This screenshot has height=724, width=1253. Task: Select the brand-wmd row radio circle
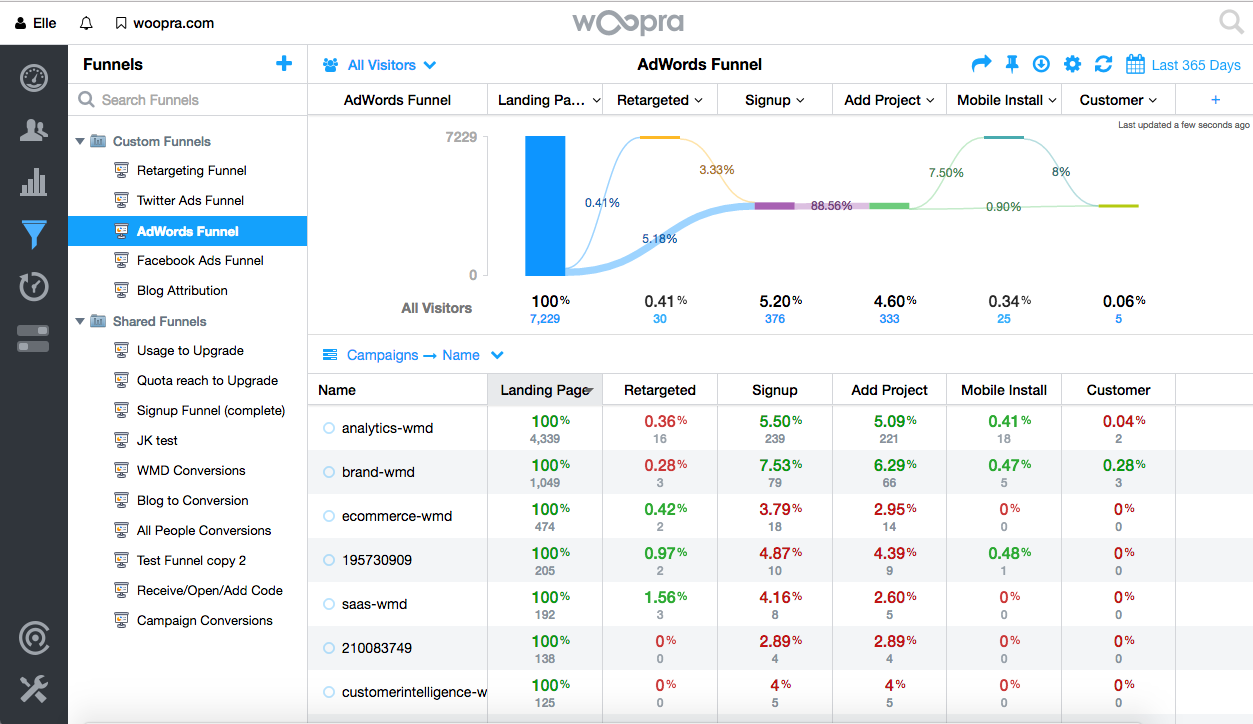coord(328,472)
